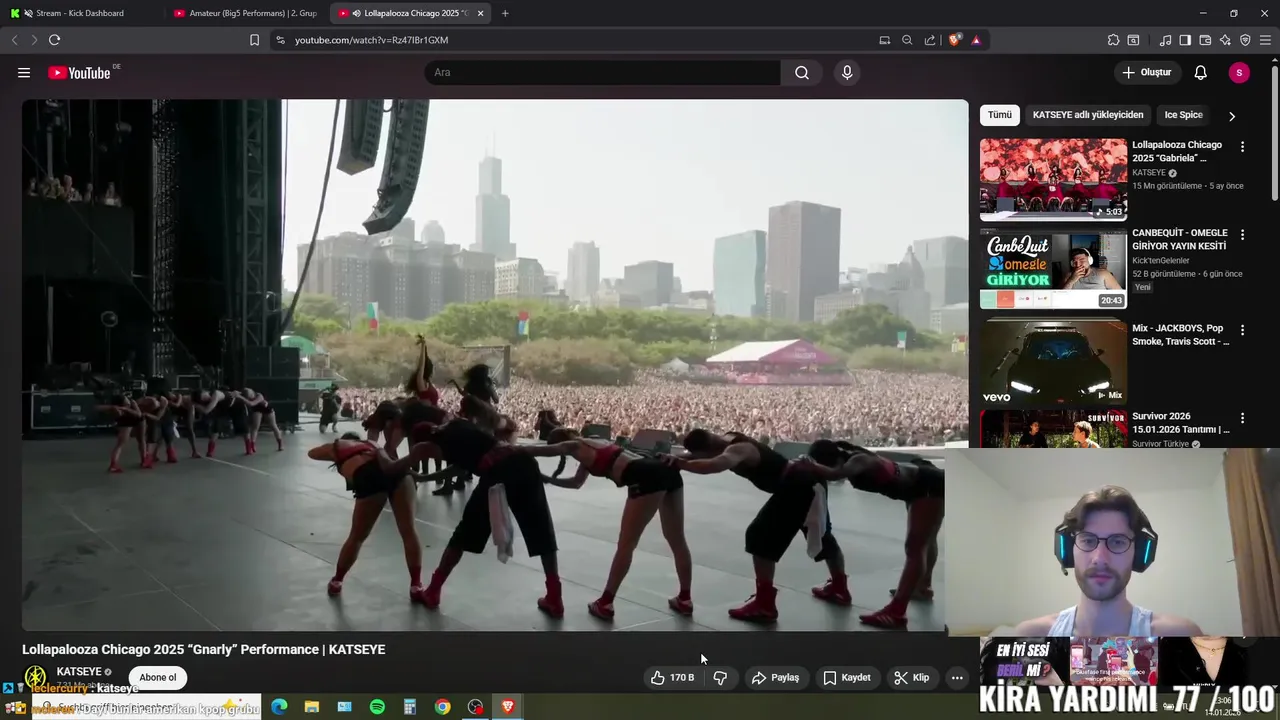Screen dimensions: 1280x720
Task: Open OBS Studio from the taskbar
Action: (475, 707)
